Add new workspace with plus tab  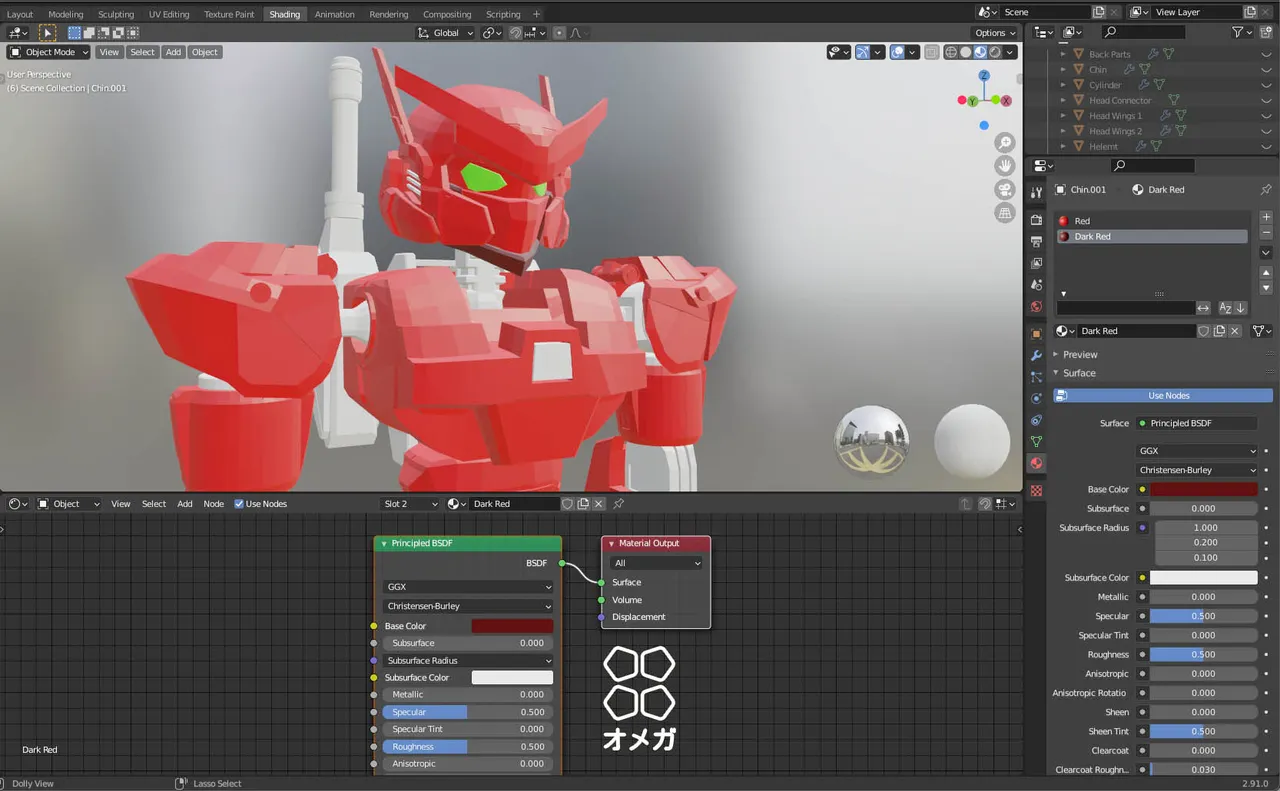536,14
